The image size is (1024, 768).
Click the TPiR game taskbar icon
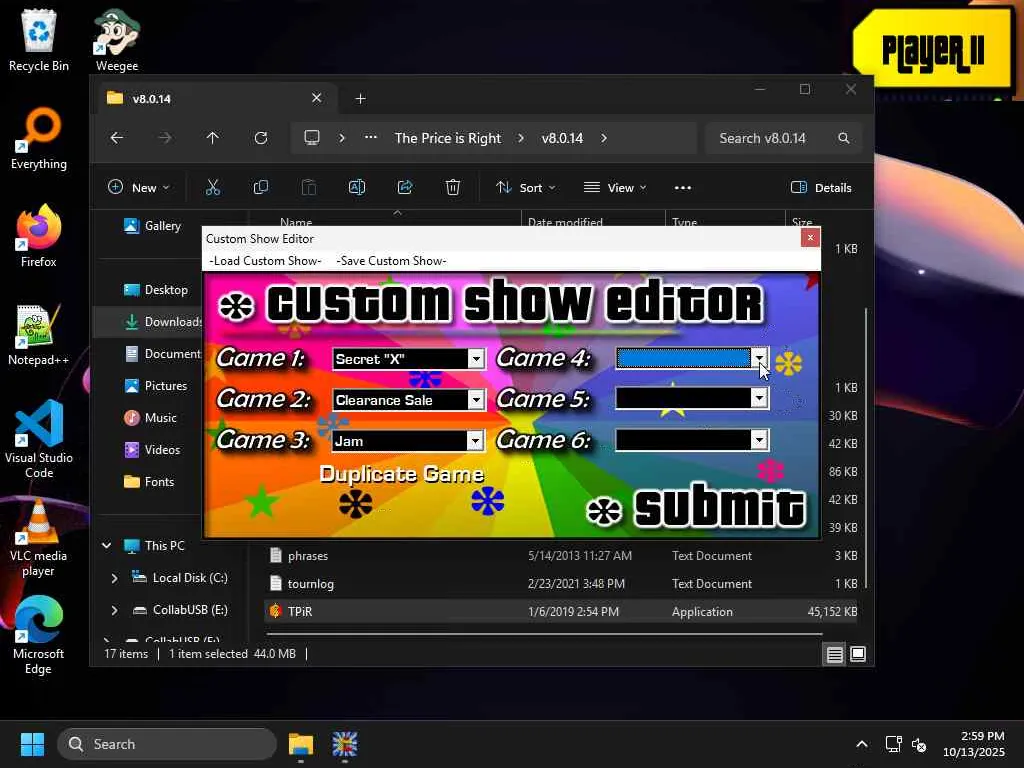pyautogui.click(x=345, y=744)
